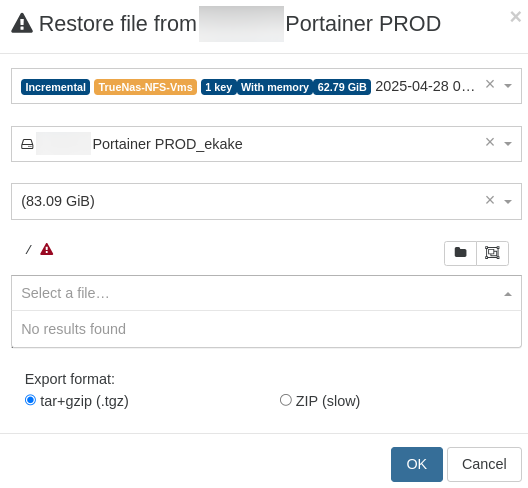Click the disk drive icon in the disk selector

coord(27,144)
